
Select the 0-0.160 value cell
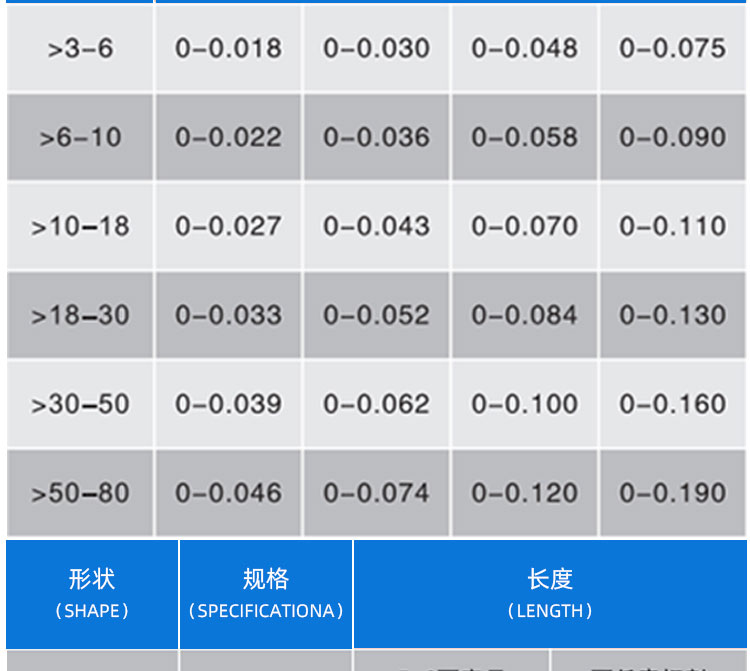point(672,404)
